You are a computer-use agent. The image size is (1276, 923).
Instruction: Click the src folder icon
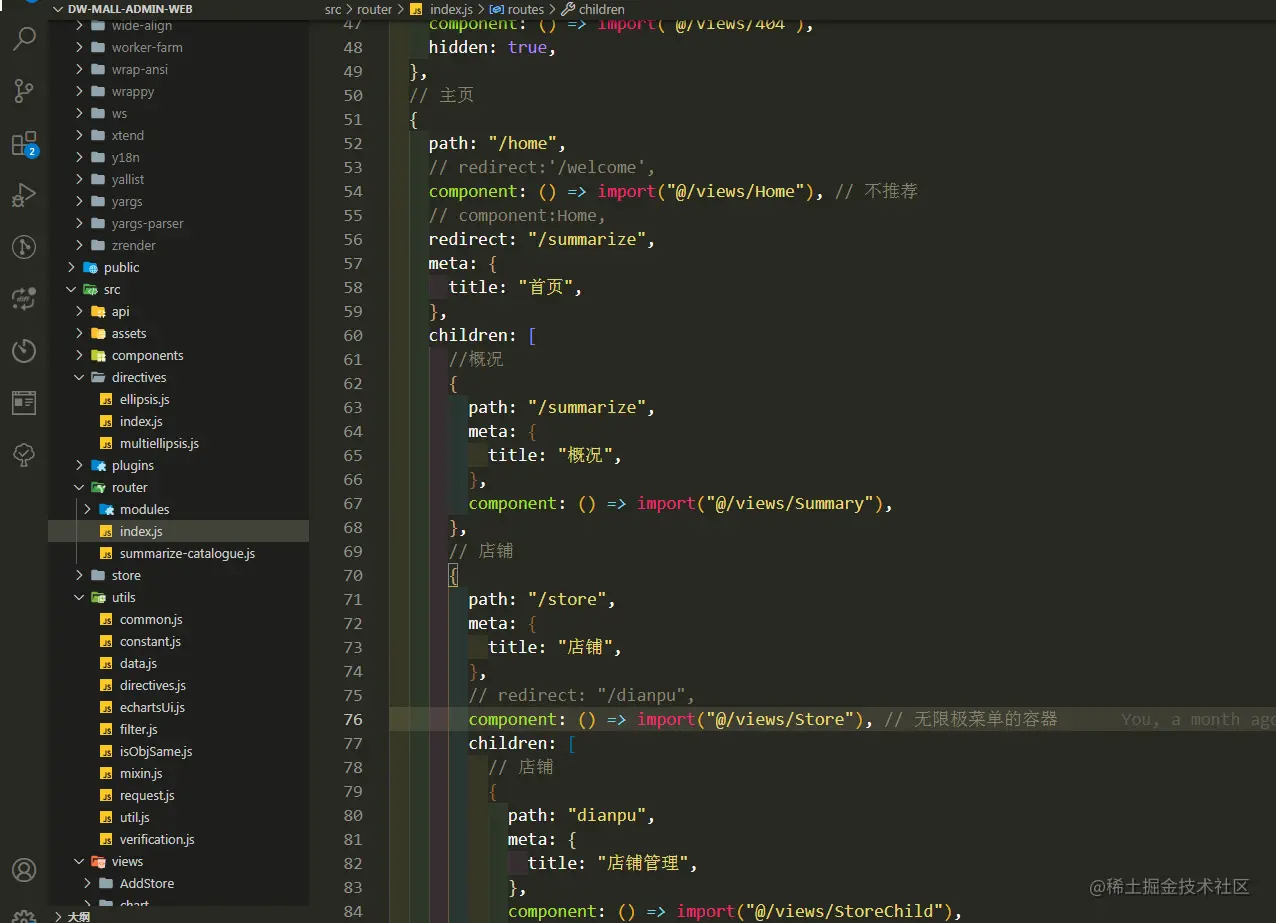90,289
